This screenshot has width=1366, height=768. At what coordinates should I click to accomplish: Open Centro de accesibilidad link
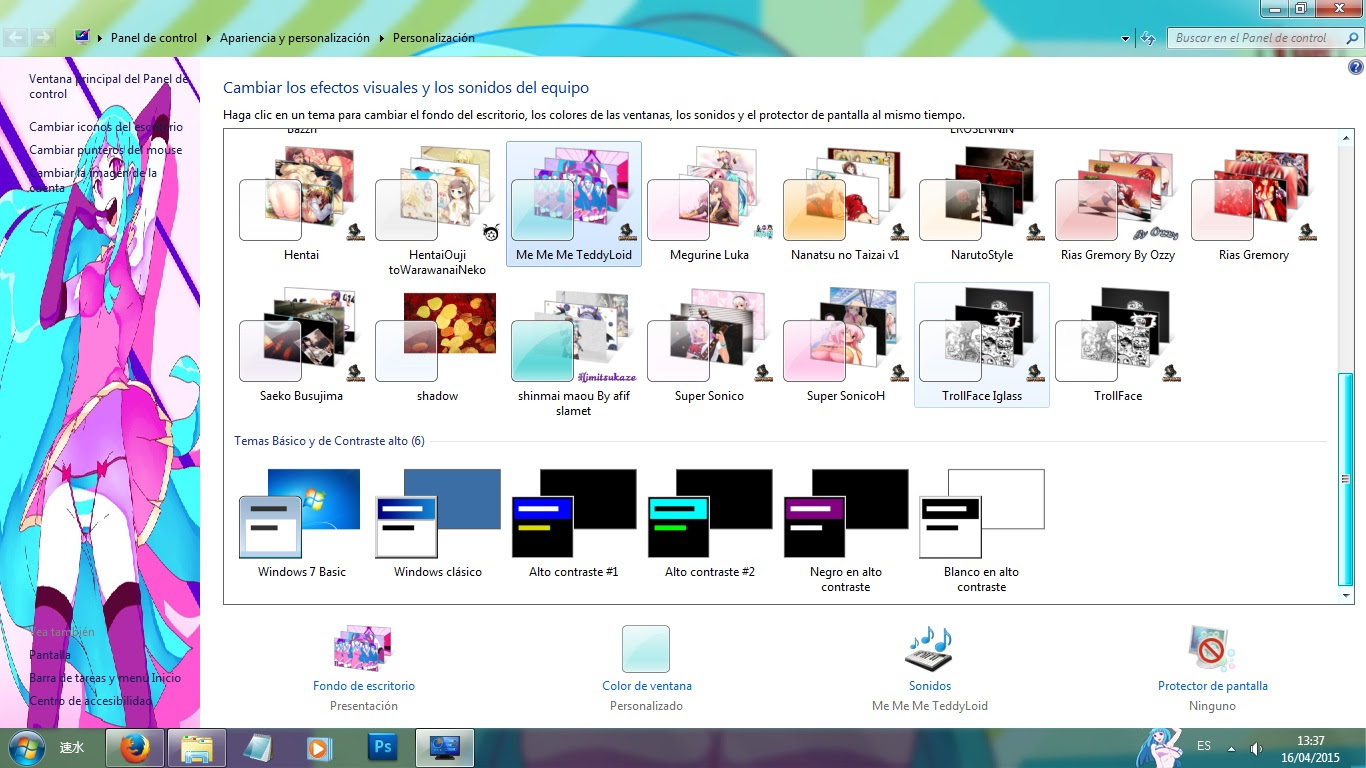(91, 701)
